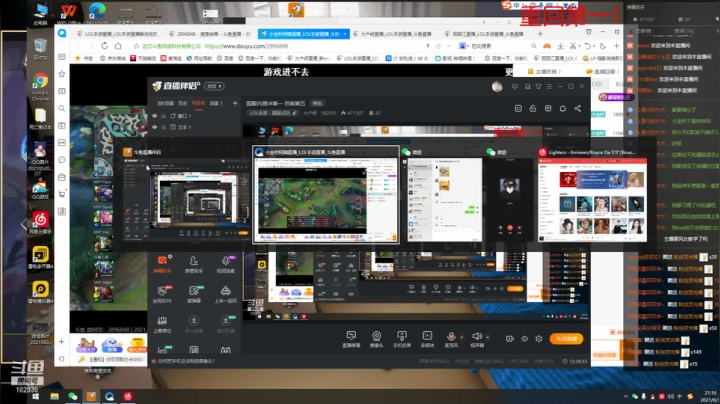
Task: Switch to the 场景1 scene tab
Action: (216, 103)
